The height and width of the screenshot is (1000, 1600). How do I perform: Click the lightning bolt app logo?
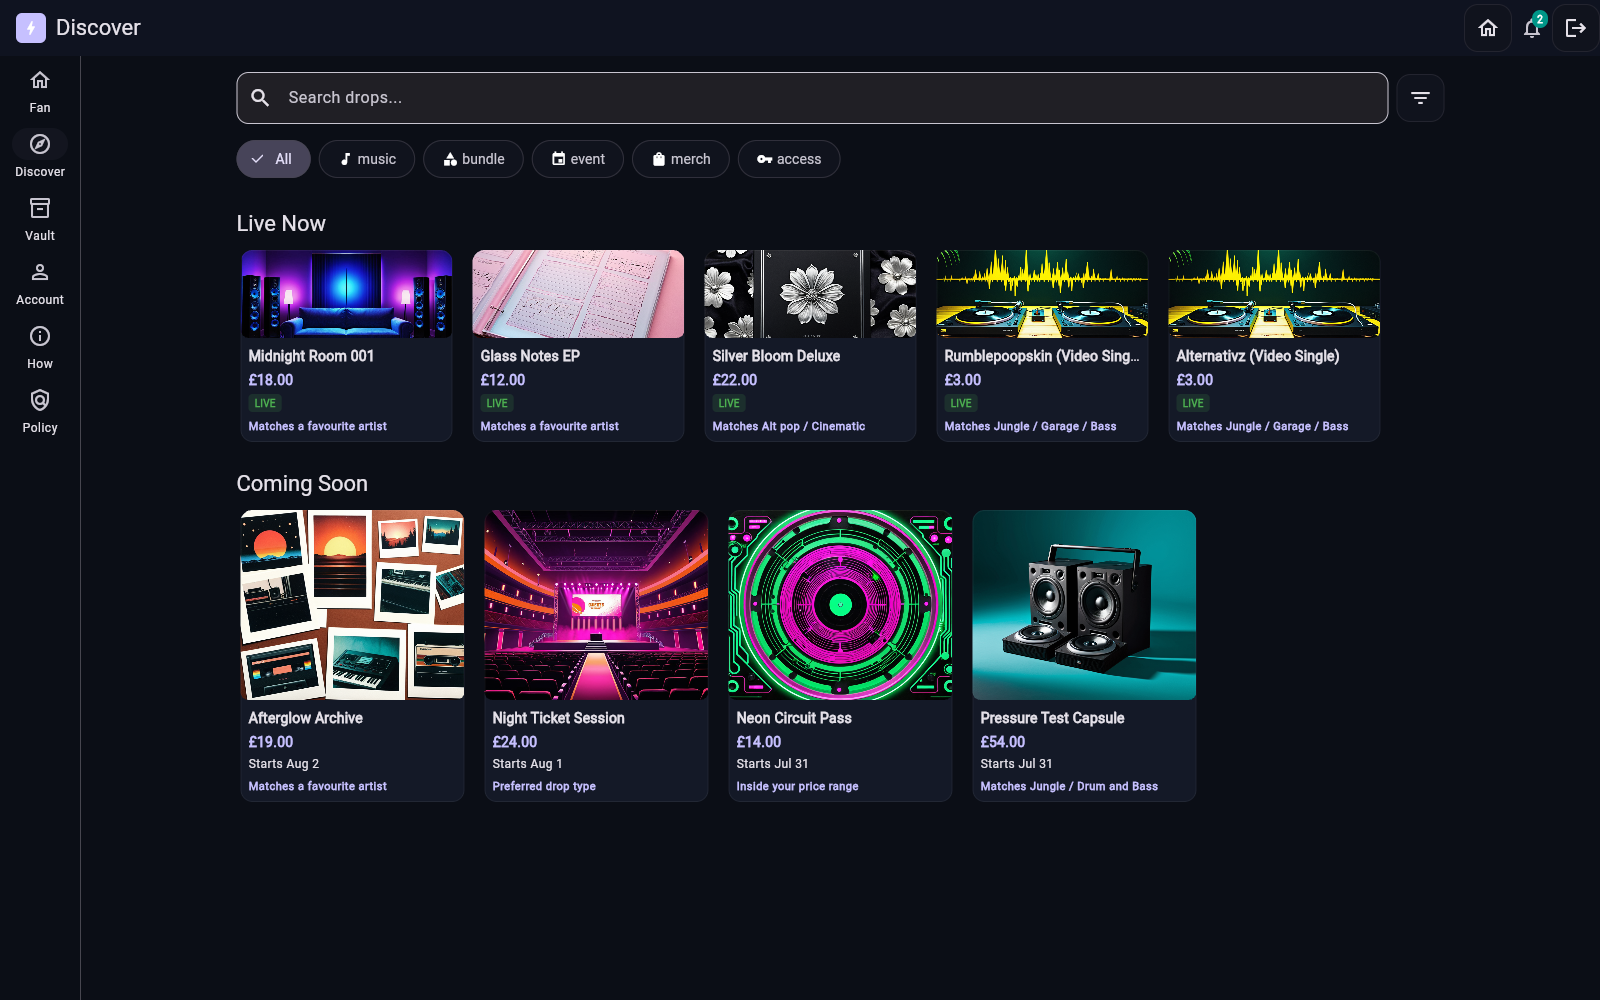[31, 28]
